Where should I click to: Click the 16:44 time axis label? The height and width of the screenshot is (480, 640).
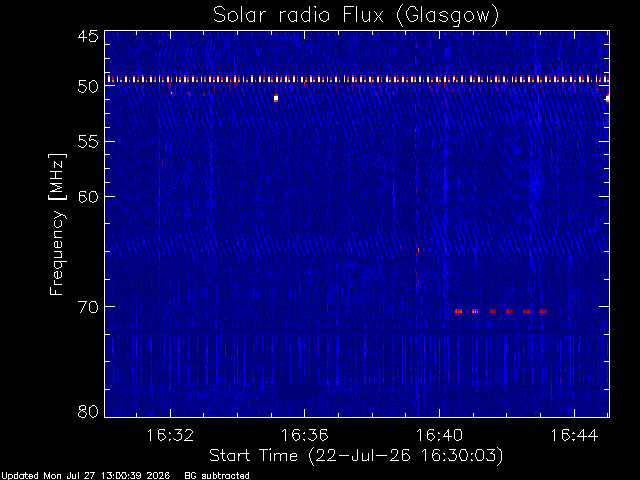point(574,436)
